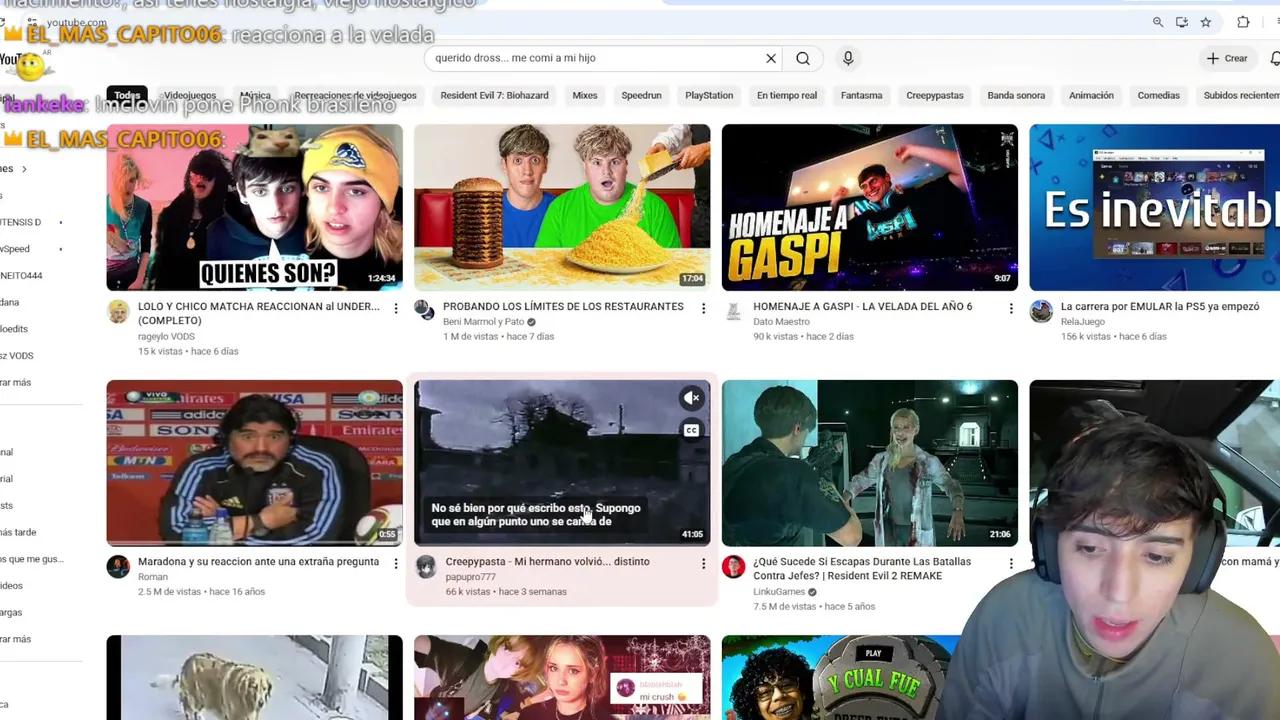Play the Maradona press conference thumbnail
This screenshot has height=720, width=1280.
[x=255, y=462]
